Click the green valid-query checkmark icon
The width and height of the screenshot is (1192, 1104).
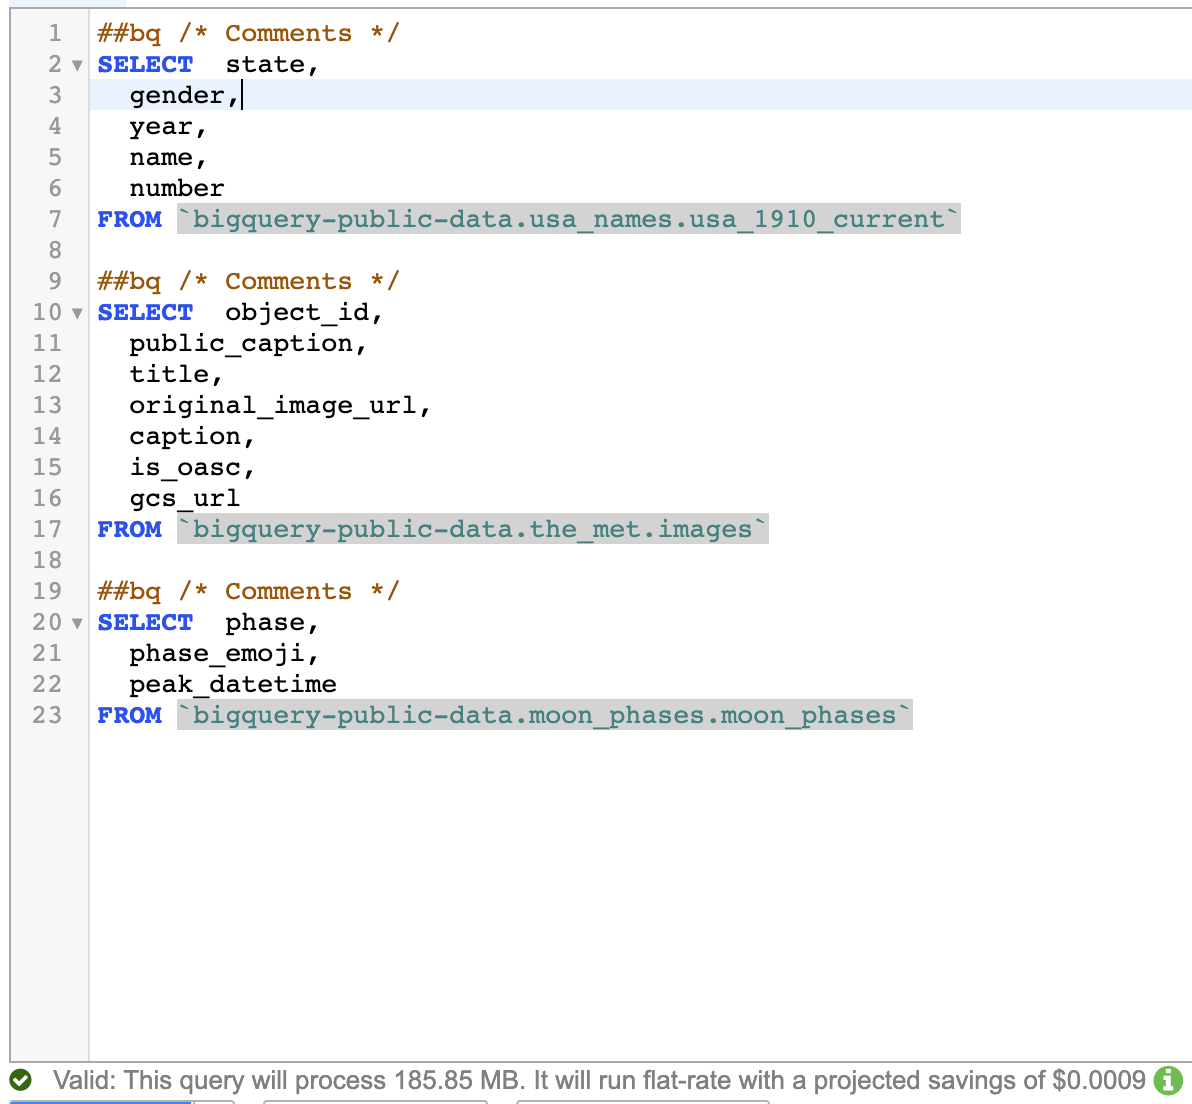(x=21, y=1080)
